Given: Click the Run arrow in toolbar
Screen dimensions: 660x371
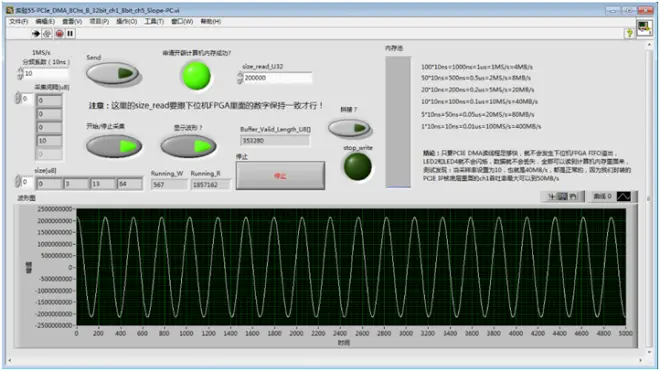Looking at the screenshot, I should click(36, 33).
